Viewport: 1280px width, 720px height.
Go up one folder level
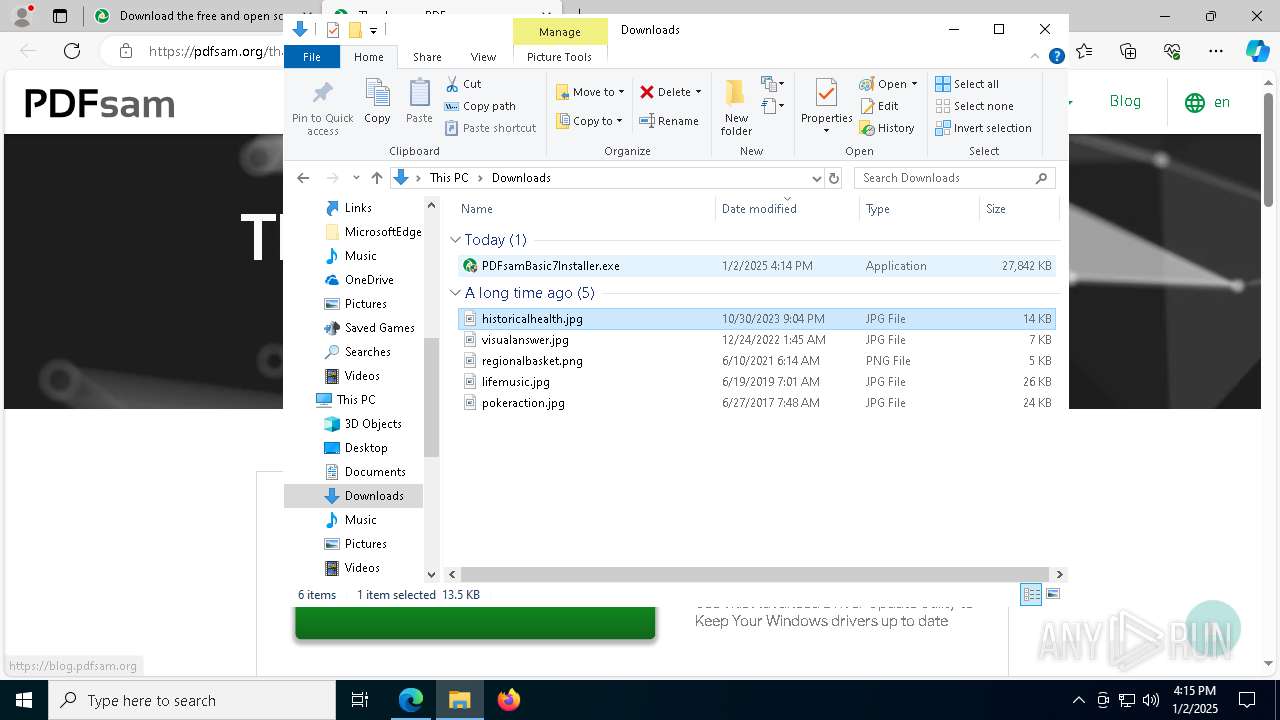pos(376,178)
